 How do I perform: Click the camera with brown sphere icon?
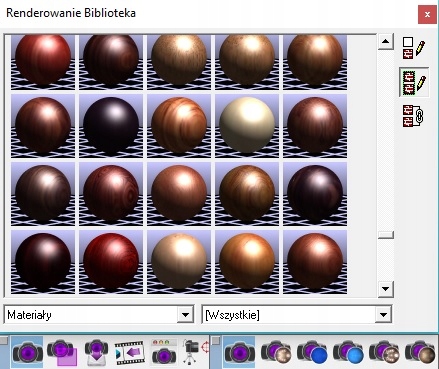point(420,353)
